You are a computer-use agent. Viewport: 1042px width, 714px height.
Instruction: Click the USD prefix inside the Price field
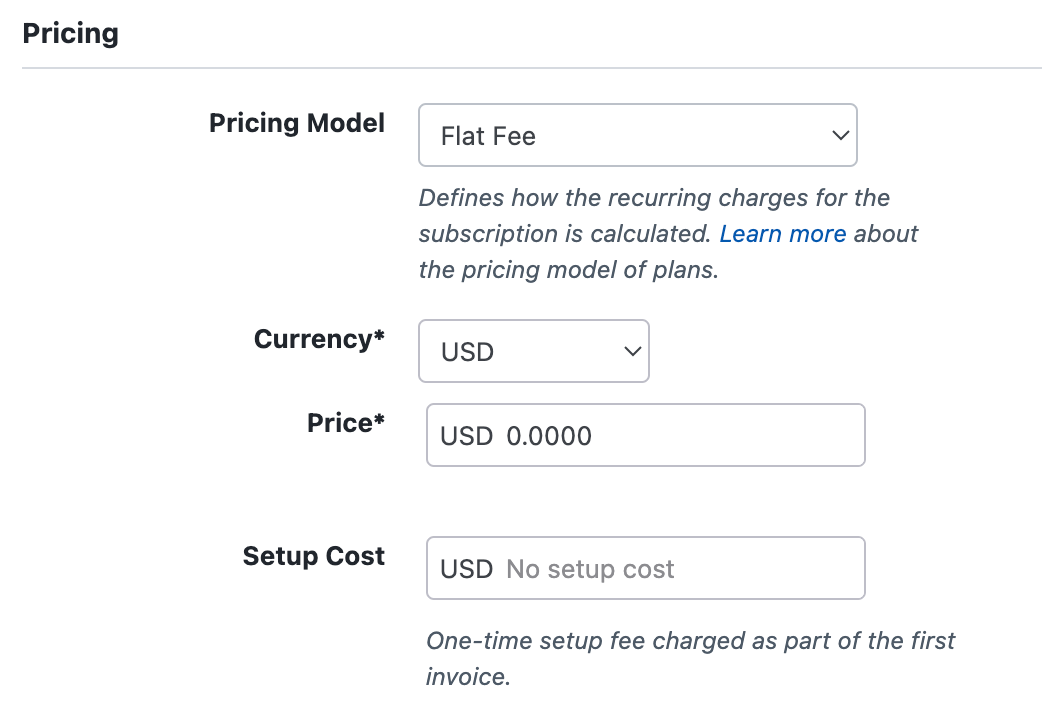coord(466,436)
